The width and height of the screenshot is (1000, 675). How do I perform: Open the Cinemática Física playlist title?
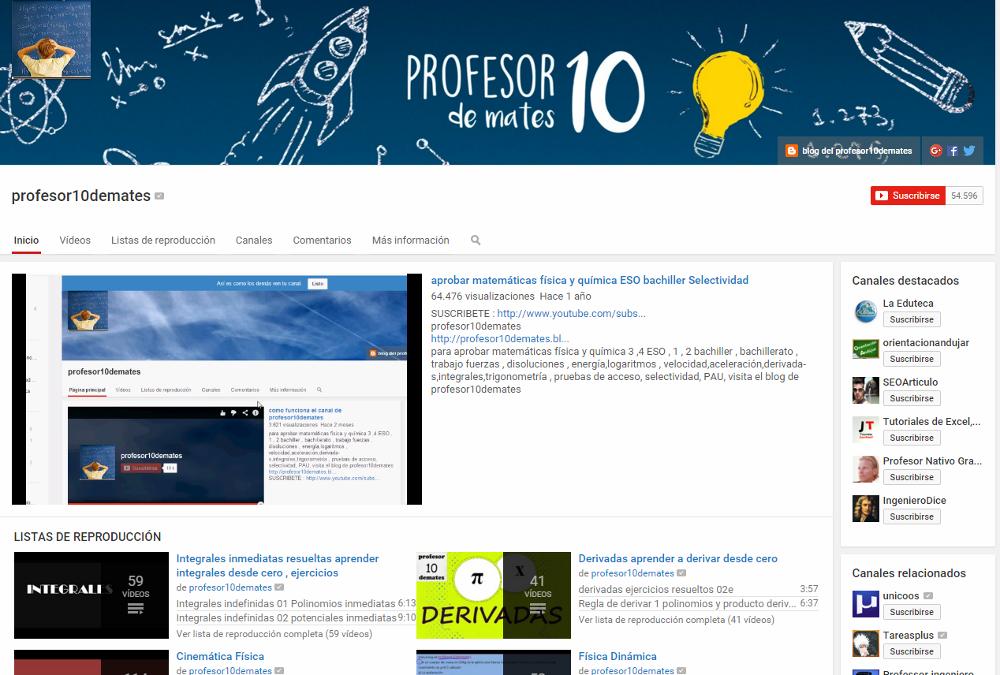220,656
